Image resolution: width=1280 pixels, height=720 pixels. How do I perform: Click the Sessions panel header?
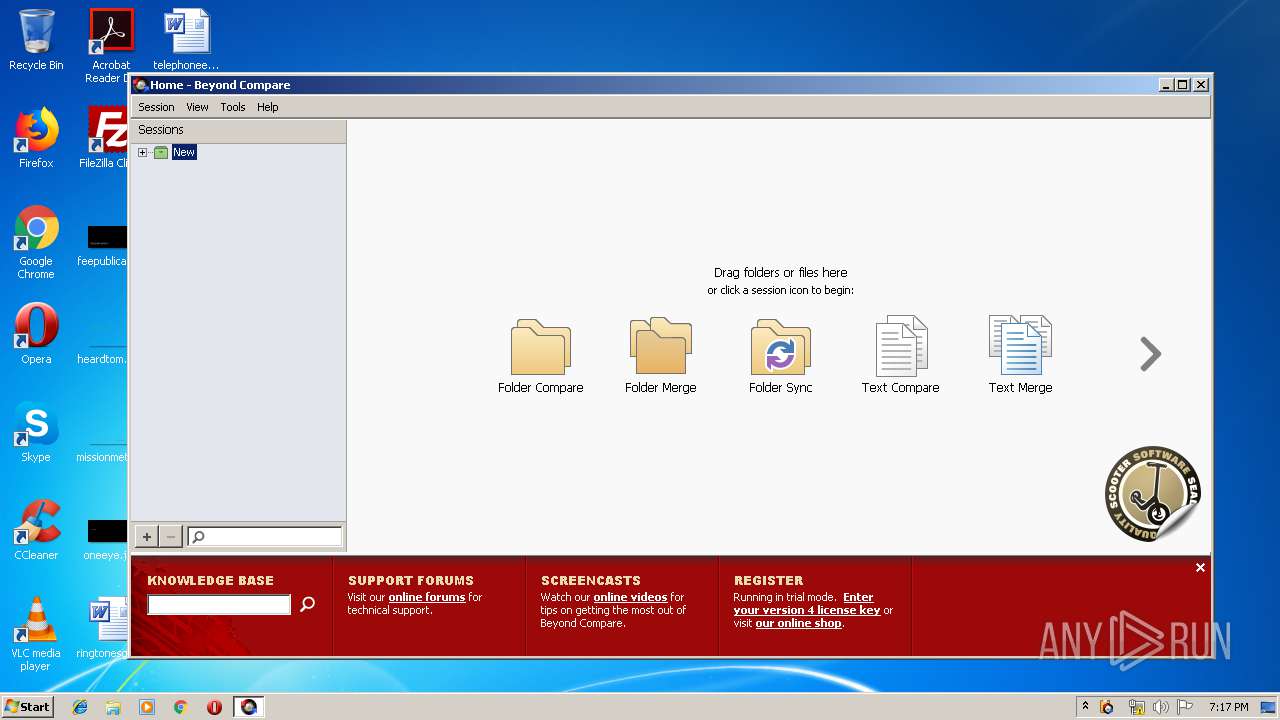(x=238, y=130)
